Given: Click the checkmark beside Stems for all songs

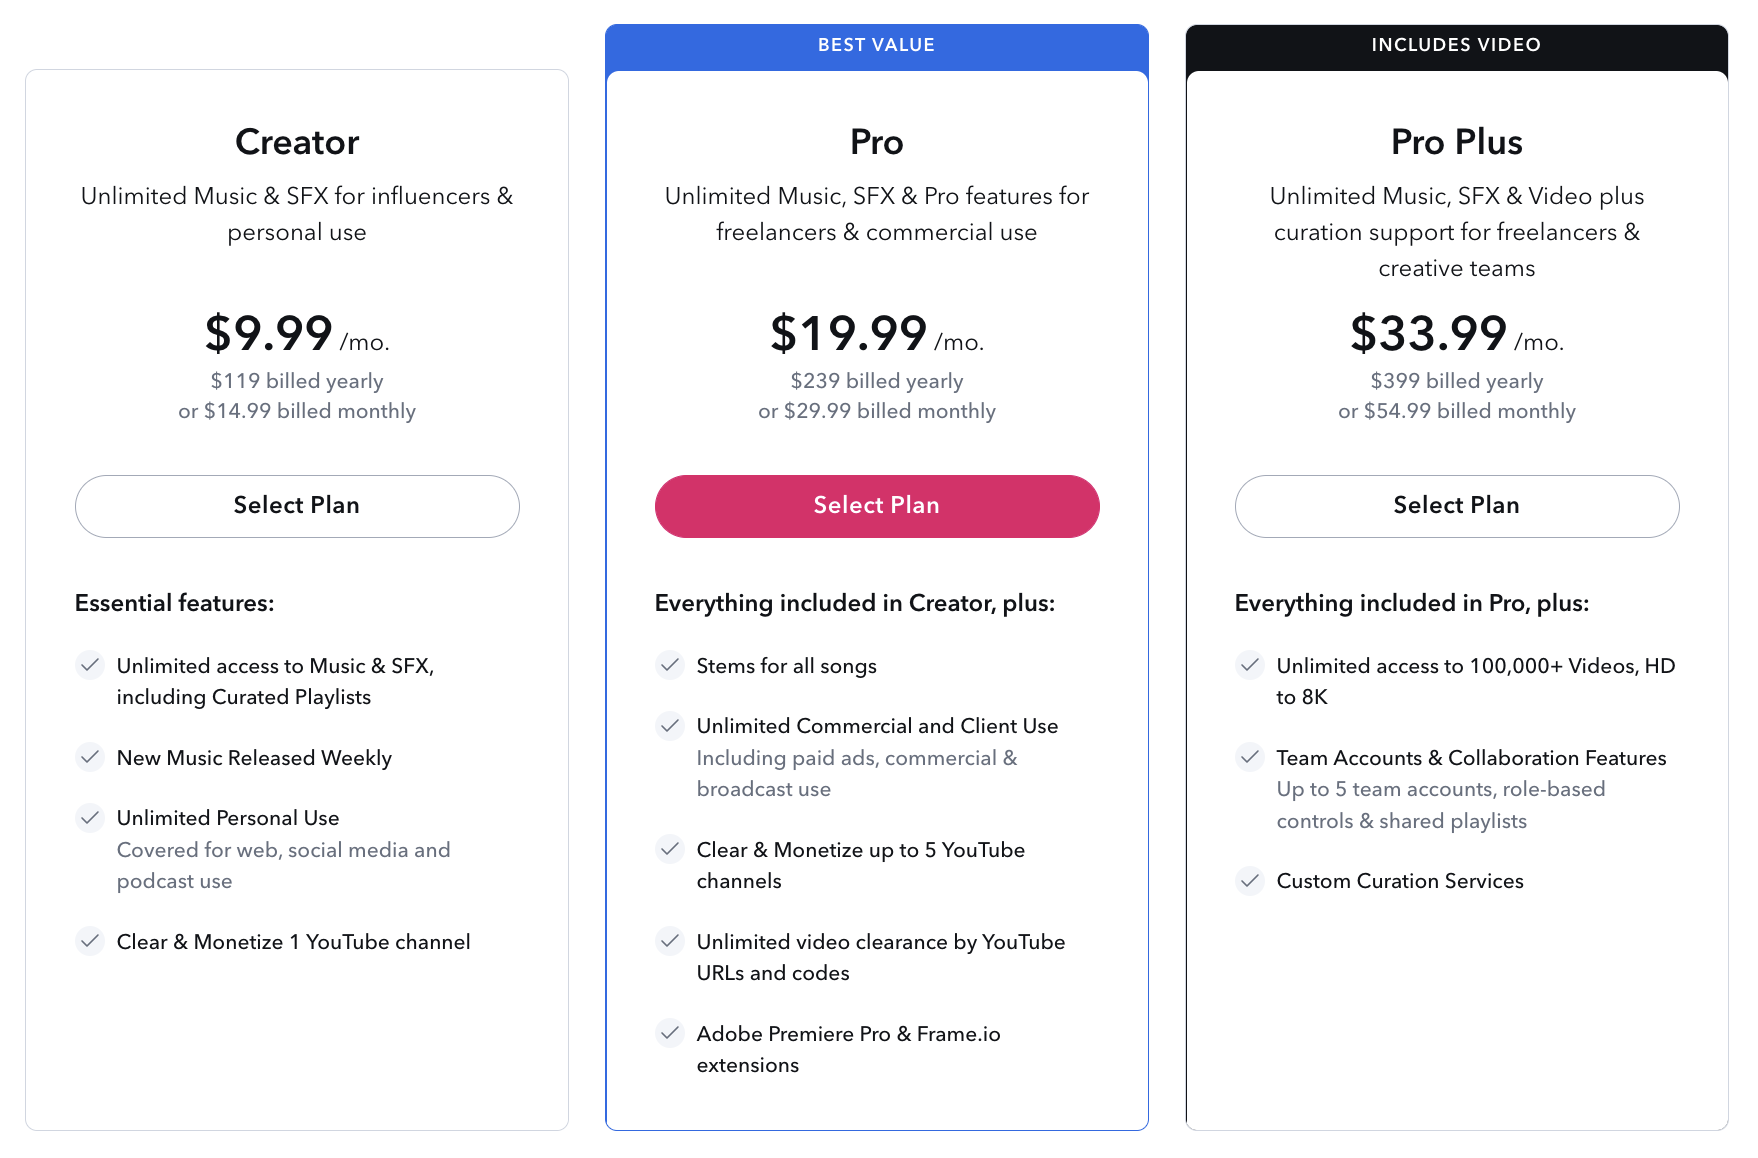Looking at the screenshot, I should click(670, 665).
